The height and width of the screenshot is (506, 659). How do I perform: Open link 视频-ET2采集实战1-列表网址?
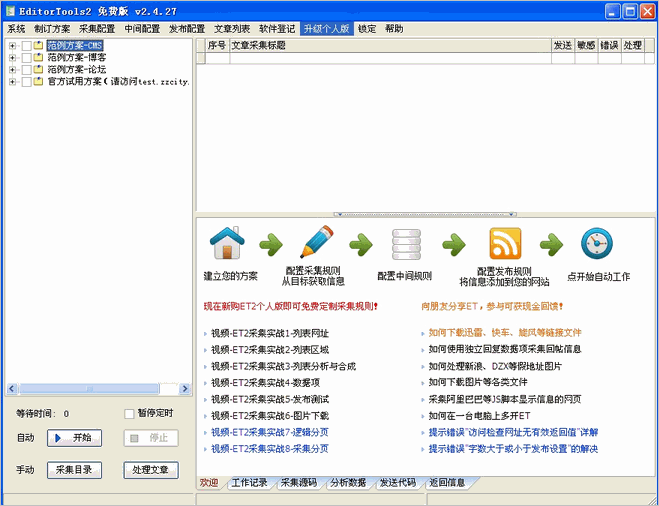click(x=270, y=333)
